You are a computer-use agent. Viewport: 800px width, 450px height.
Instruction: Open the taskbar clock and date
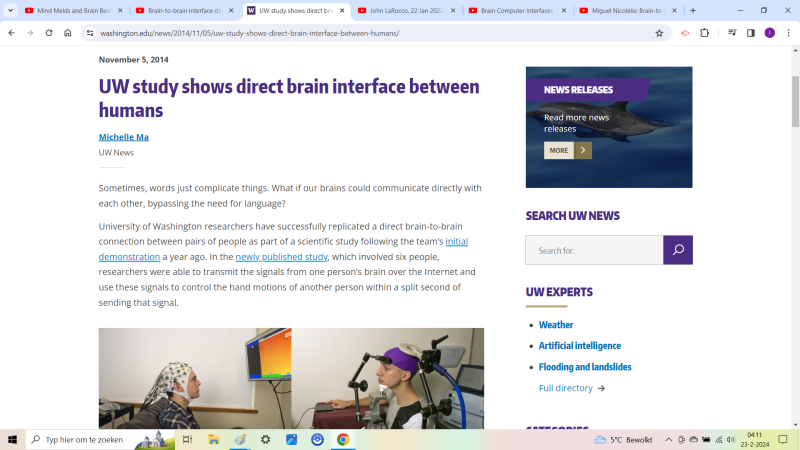[755, 439]
